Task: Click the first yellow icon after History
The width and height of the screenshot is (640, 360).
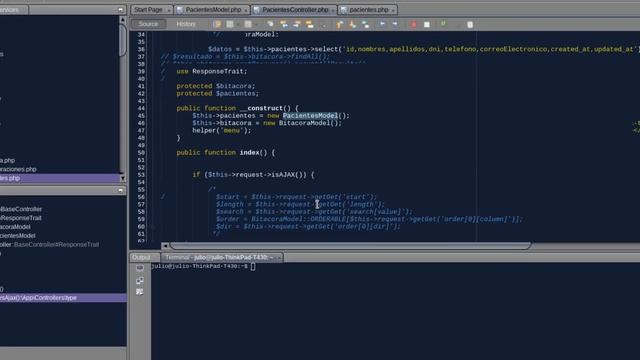Action: (217, 24)
